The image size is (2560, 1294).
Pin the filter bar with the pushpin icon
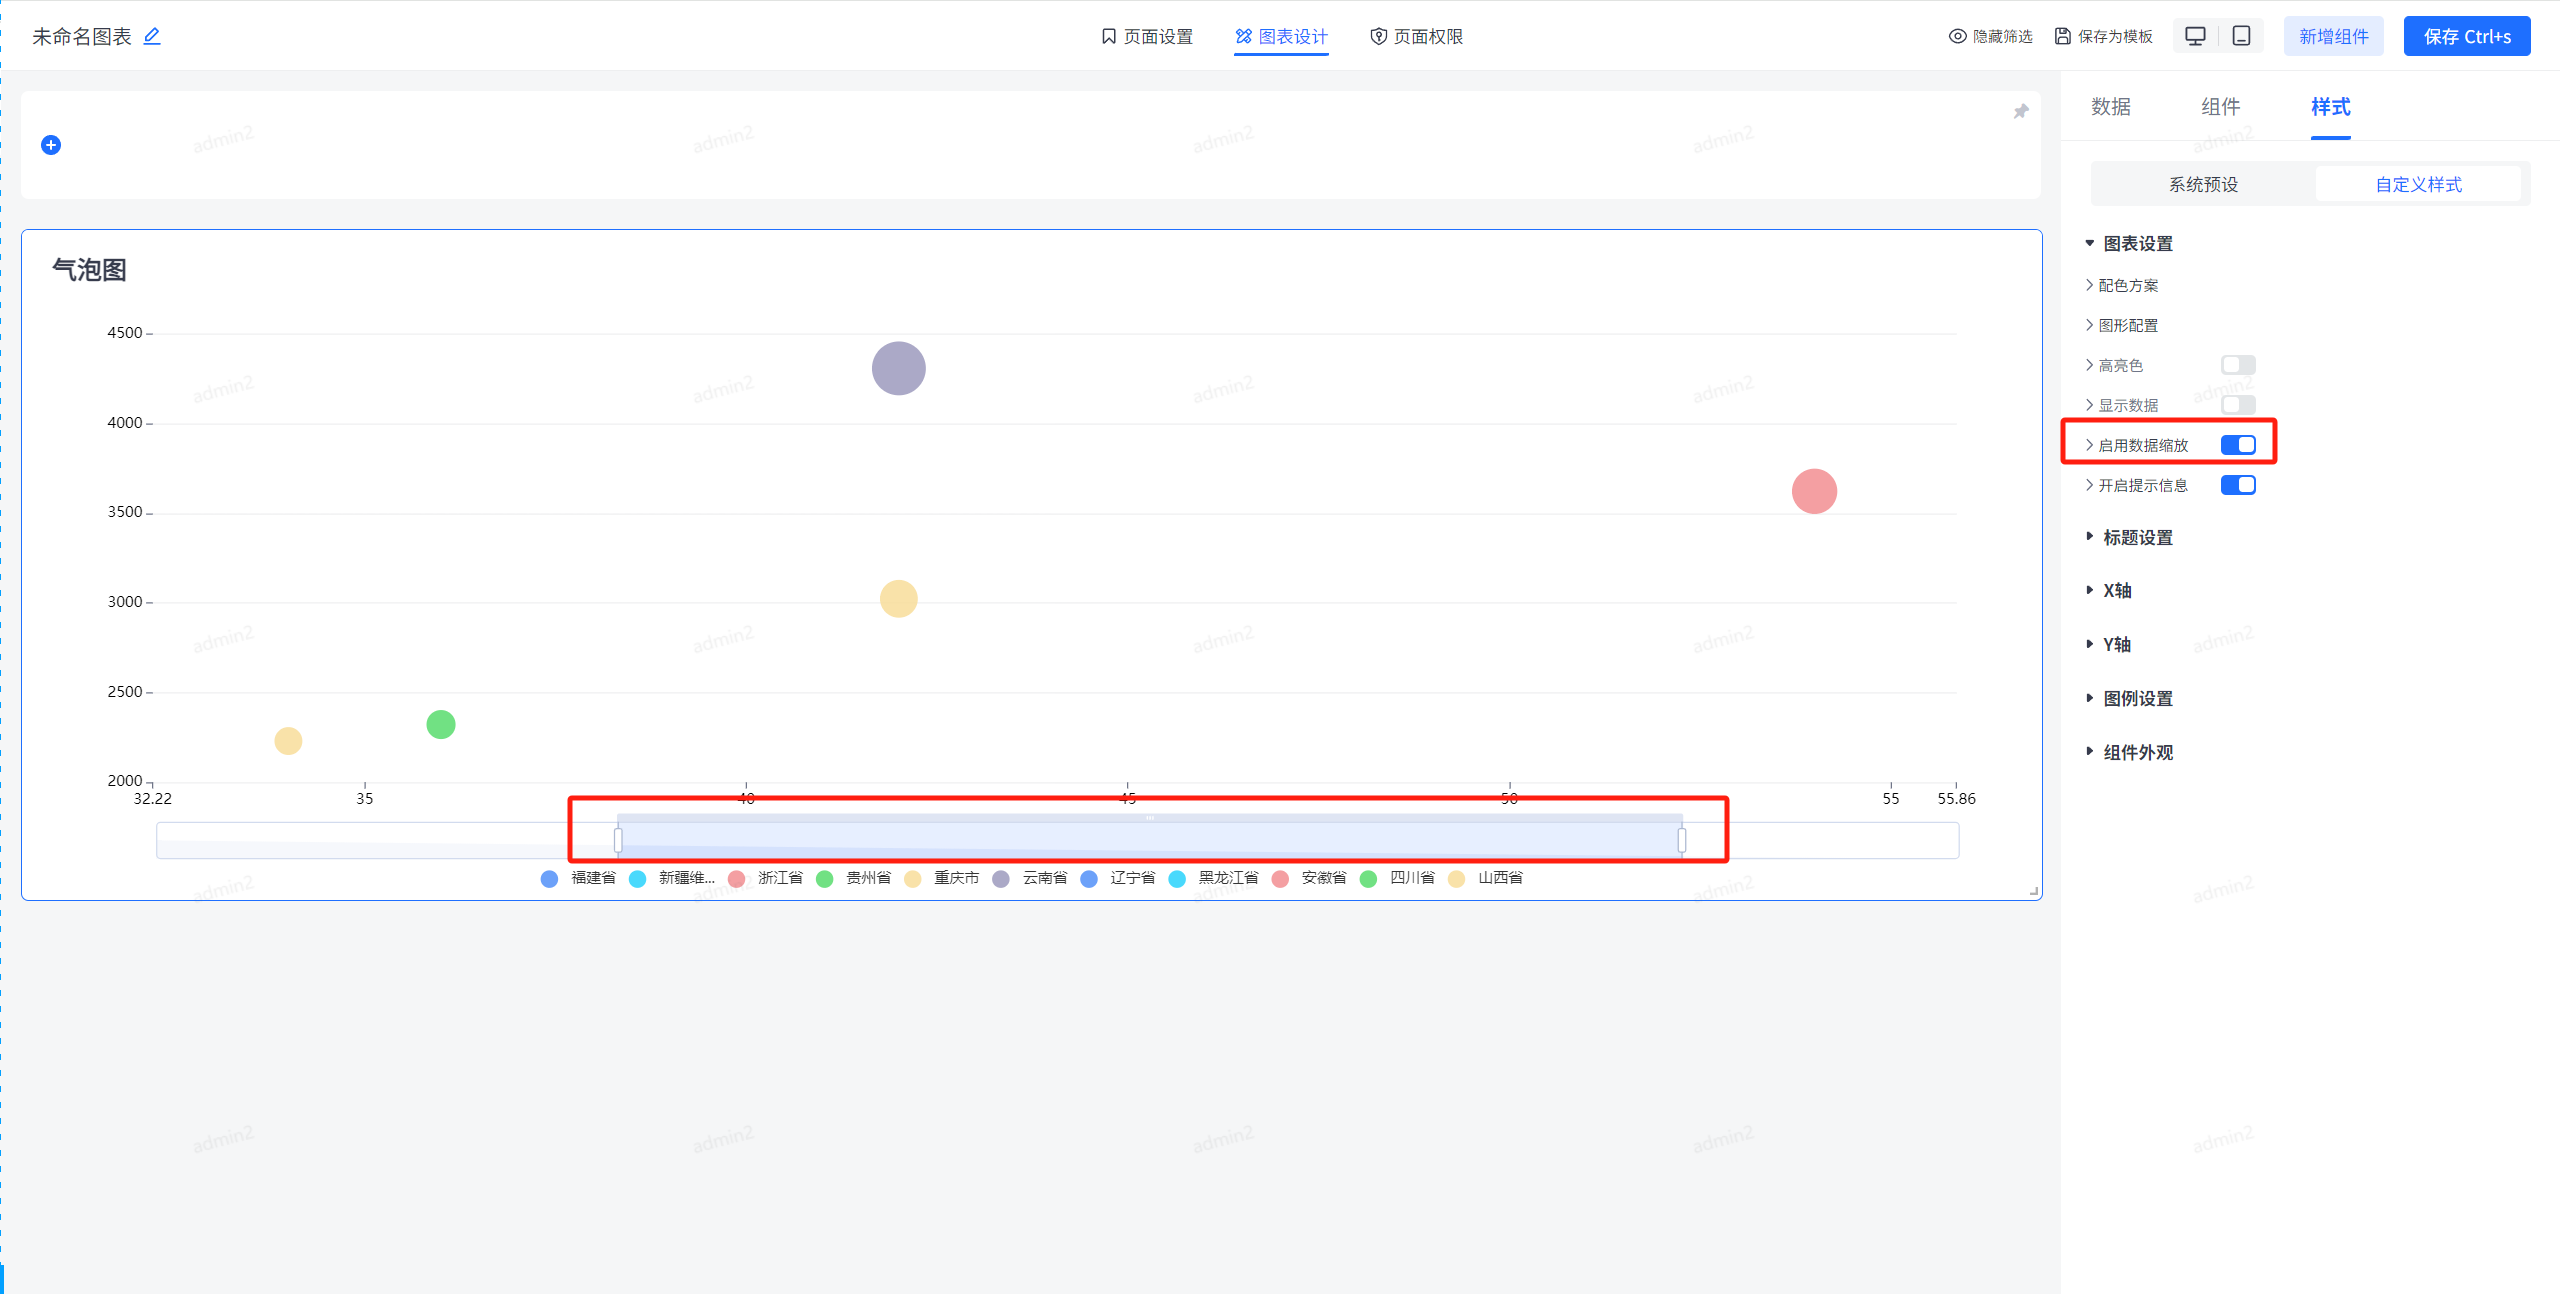tap(2021, 111)
